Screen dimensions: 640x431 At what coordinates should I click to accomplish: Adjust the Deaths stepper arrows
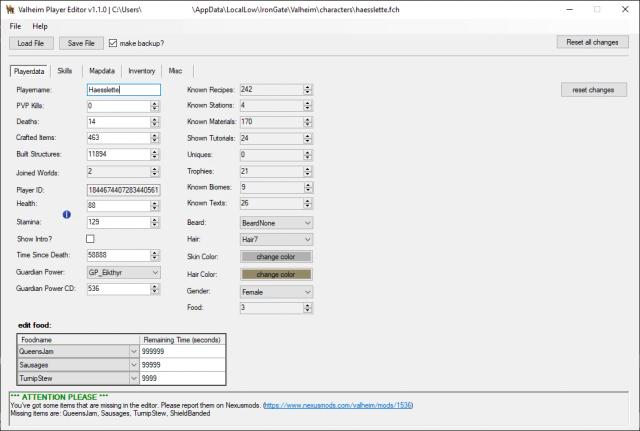pyautogui.click(x=154, y=122)
